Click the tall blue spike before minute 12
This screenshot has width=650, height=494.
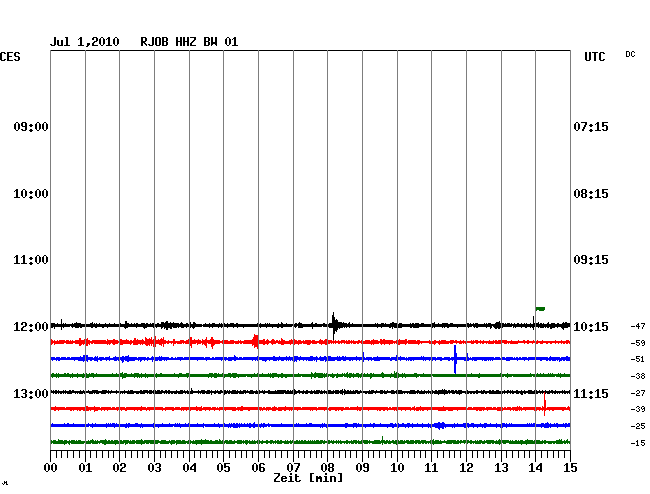click(455, 359)
